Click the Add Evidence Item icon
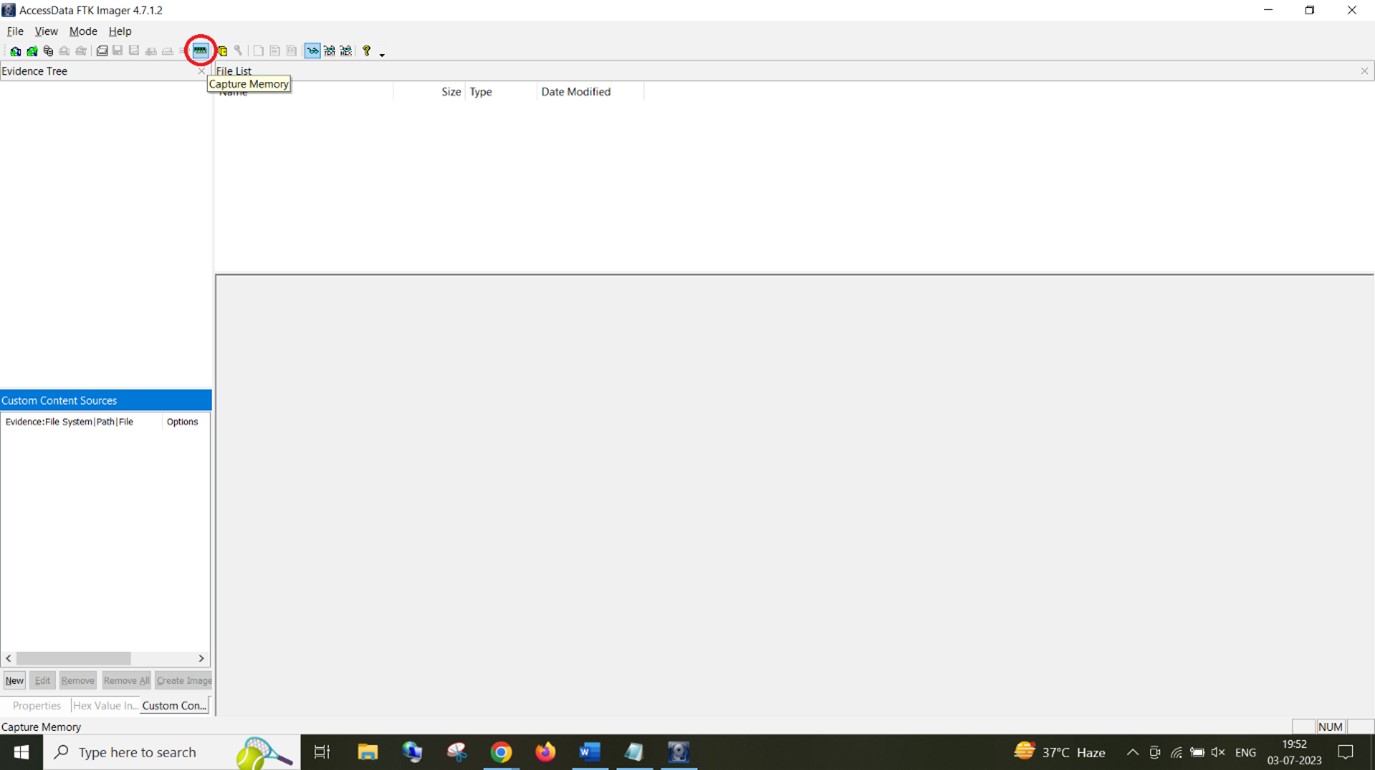Screen dimensions: 1375x770 coord(15,51)
